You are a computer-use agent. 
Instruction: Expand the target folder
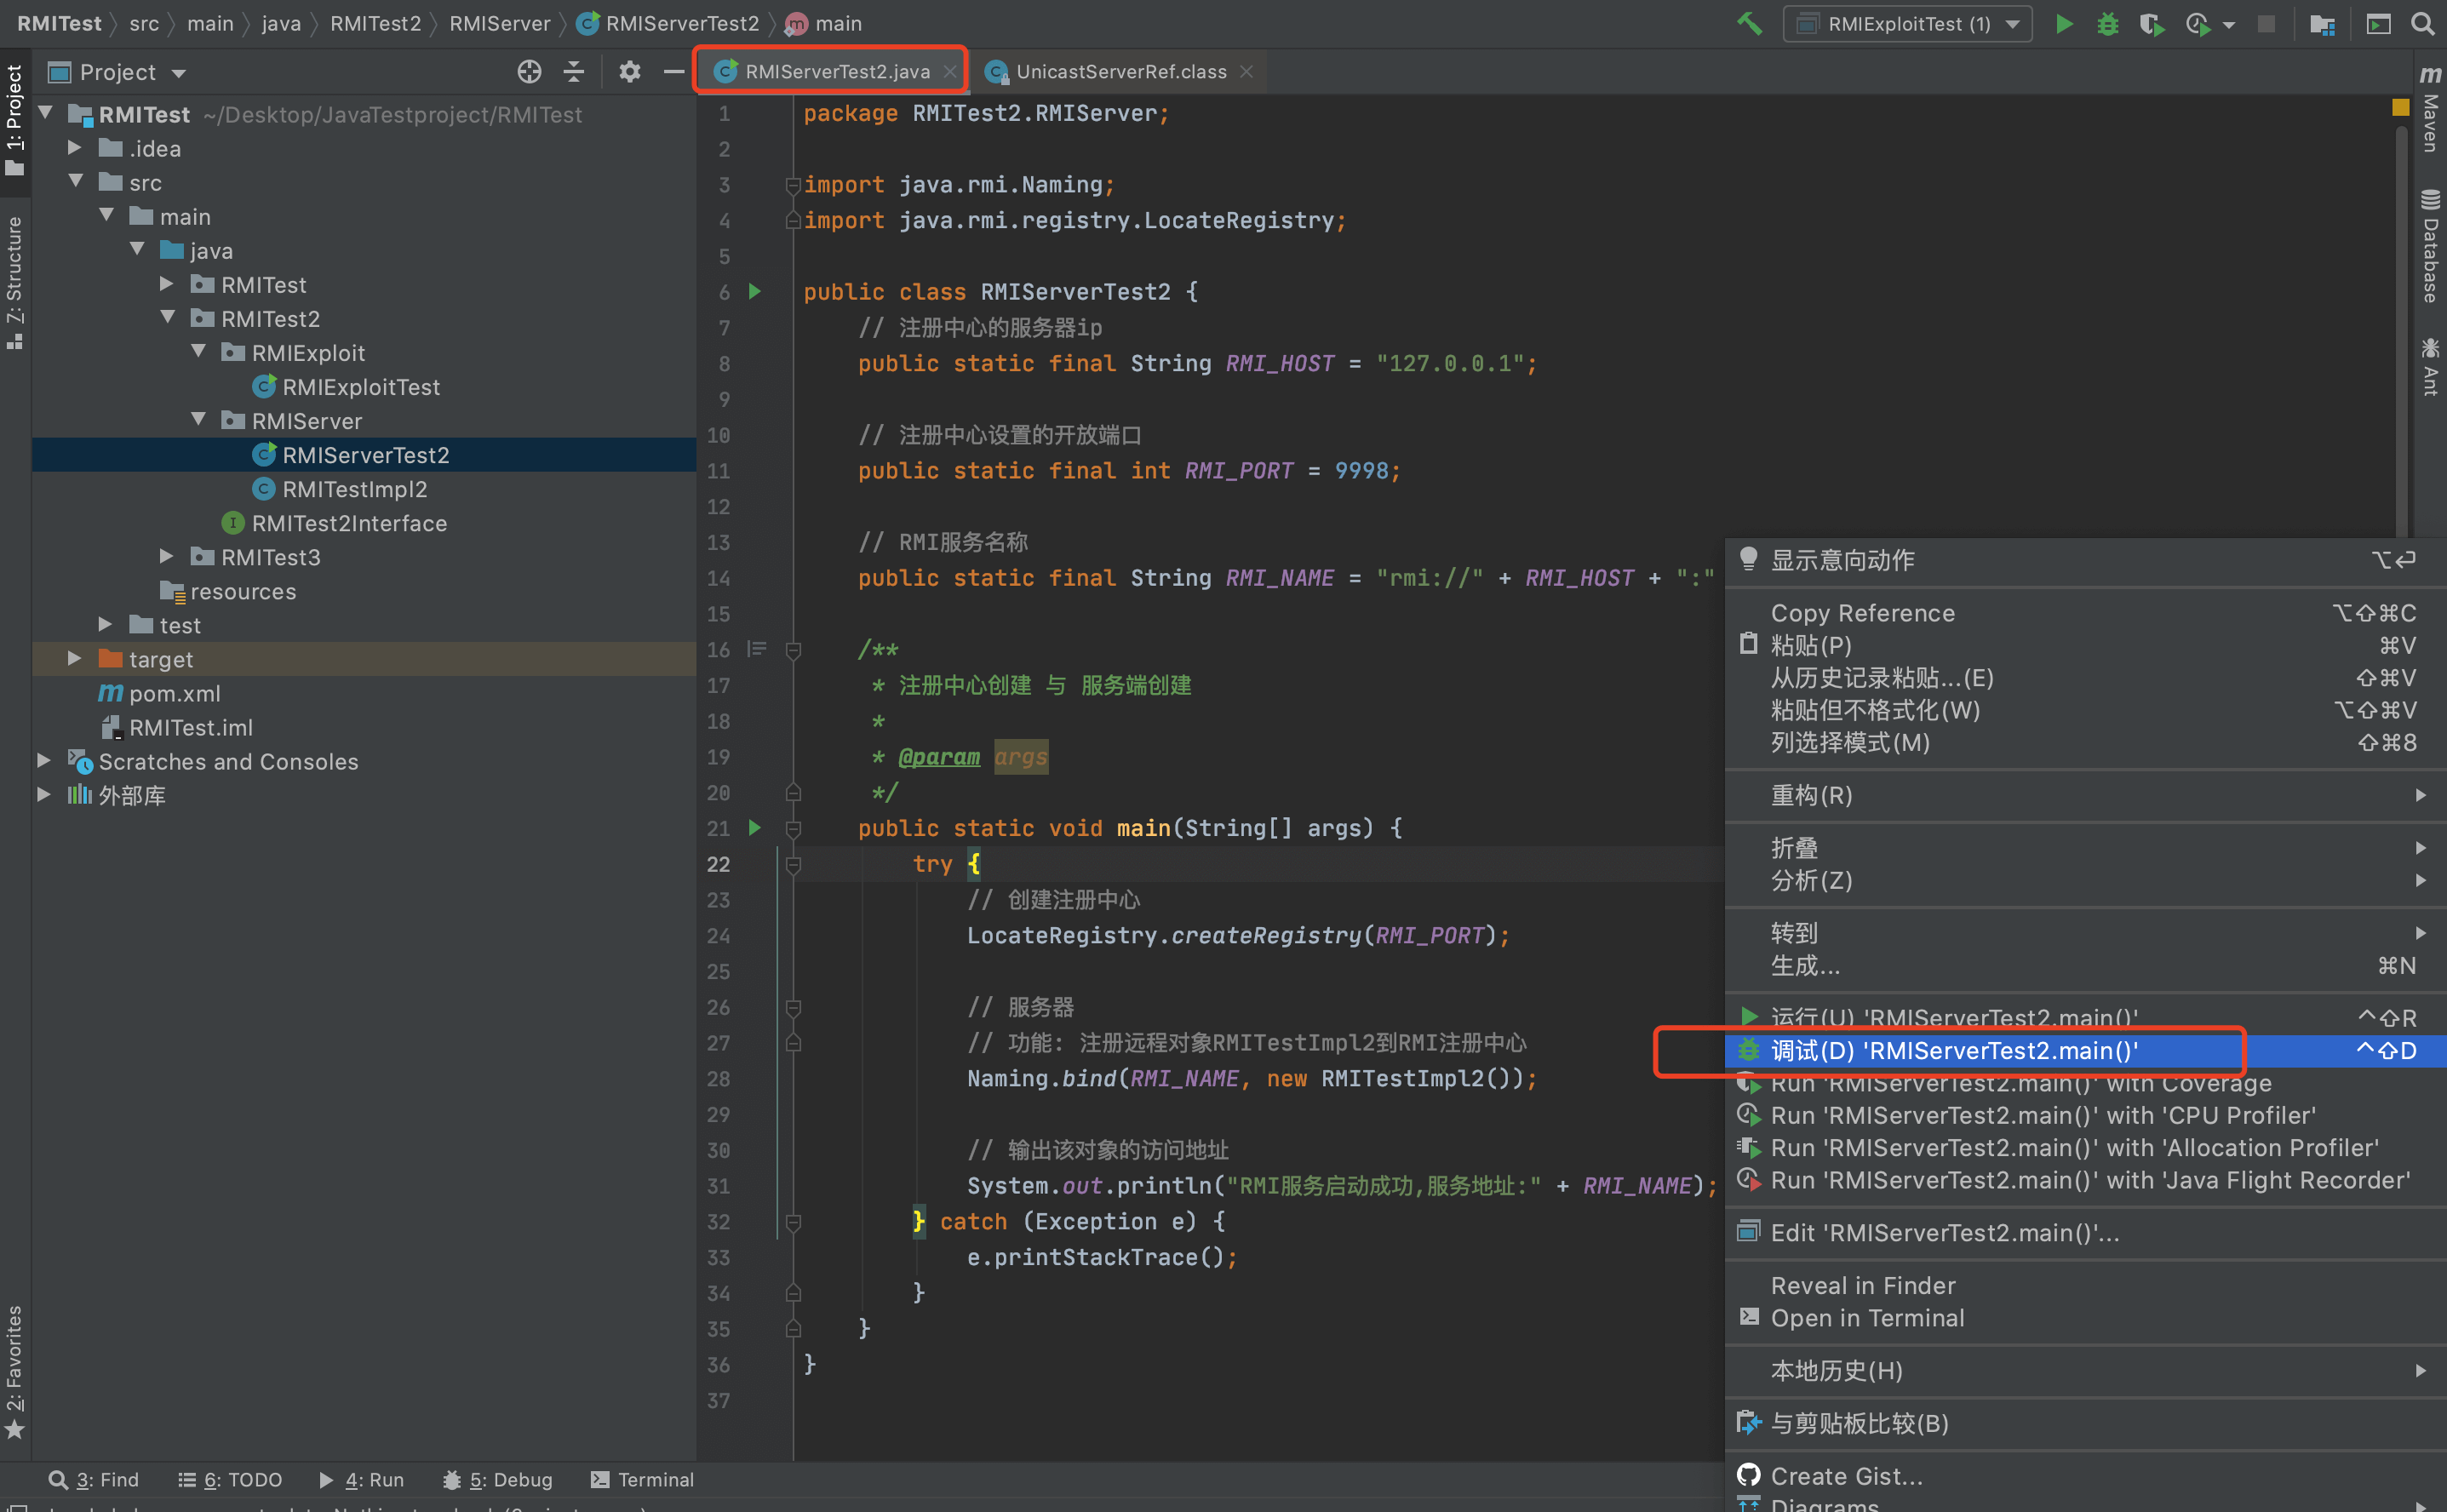coord(75,657)
